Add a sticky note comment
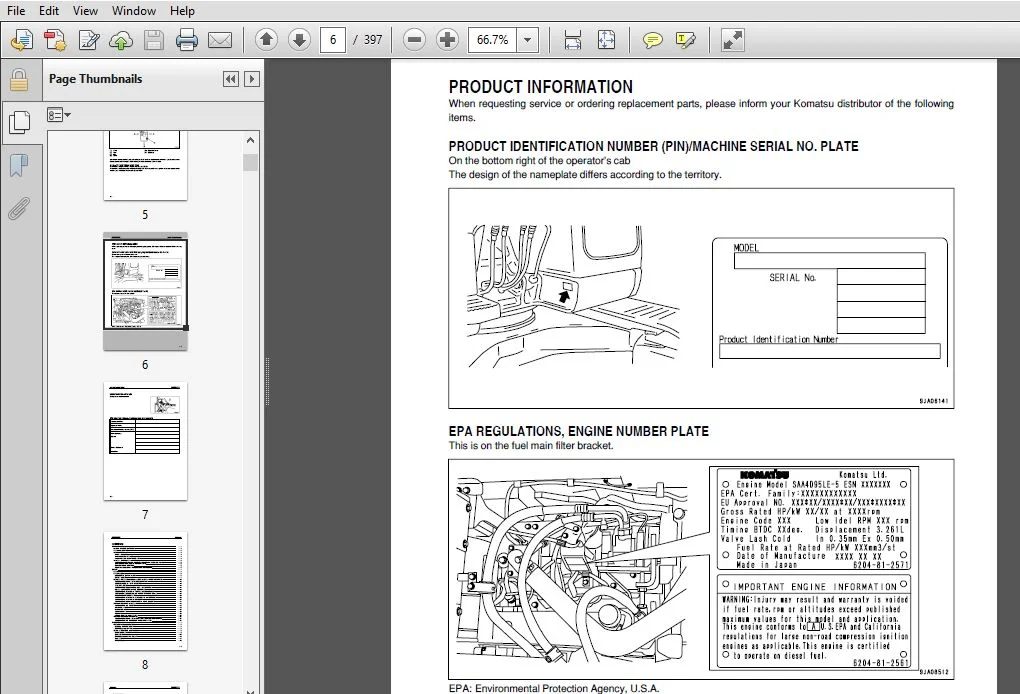This screenshot has width=1020, height=694. (652, 40)
